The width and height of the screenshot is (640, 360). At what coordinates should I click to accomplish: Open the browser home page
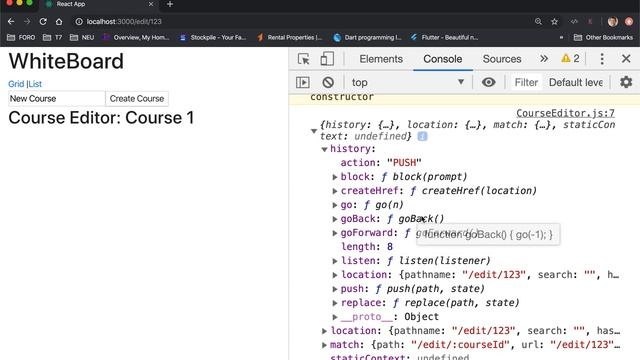tap(59, 21)
